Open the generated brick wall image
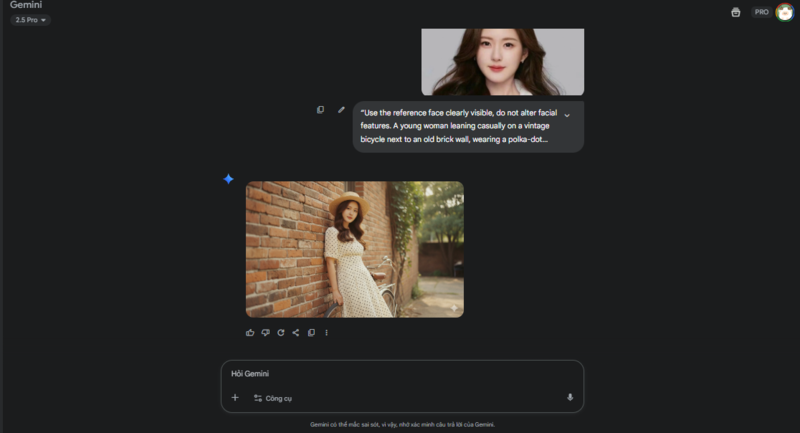800x433 pixels. 354,249
